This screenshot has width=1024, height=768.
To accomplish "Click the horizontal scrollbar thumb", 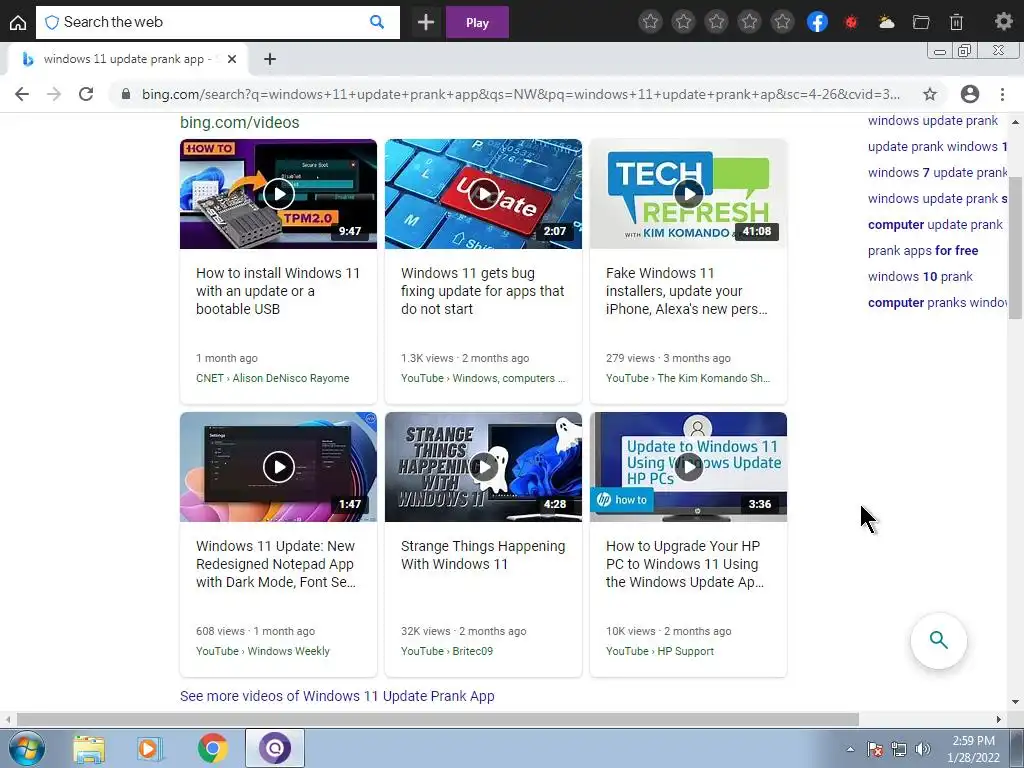I will [438, 719].
